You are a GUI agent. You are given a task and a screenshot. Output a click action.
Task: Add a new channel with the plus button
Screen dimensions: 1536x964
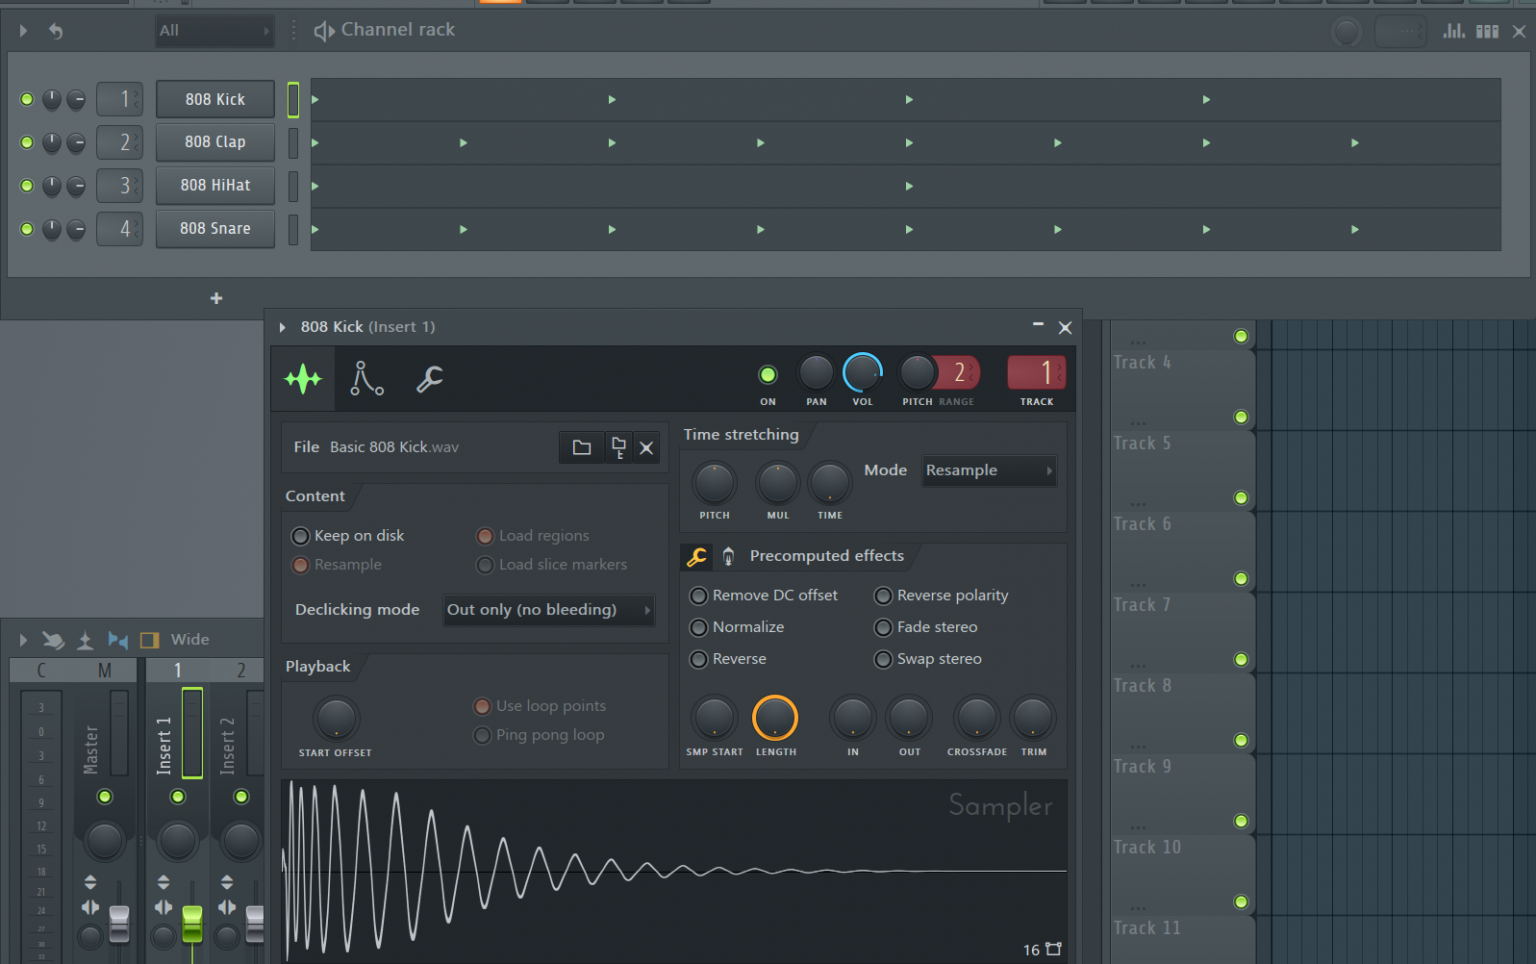pyautogui.click(x=215, y=297)
